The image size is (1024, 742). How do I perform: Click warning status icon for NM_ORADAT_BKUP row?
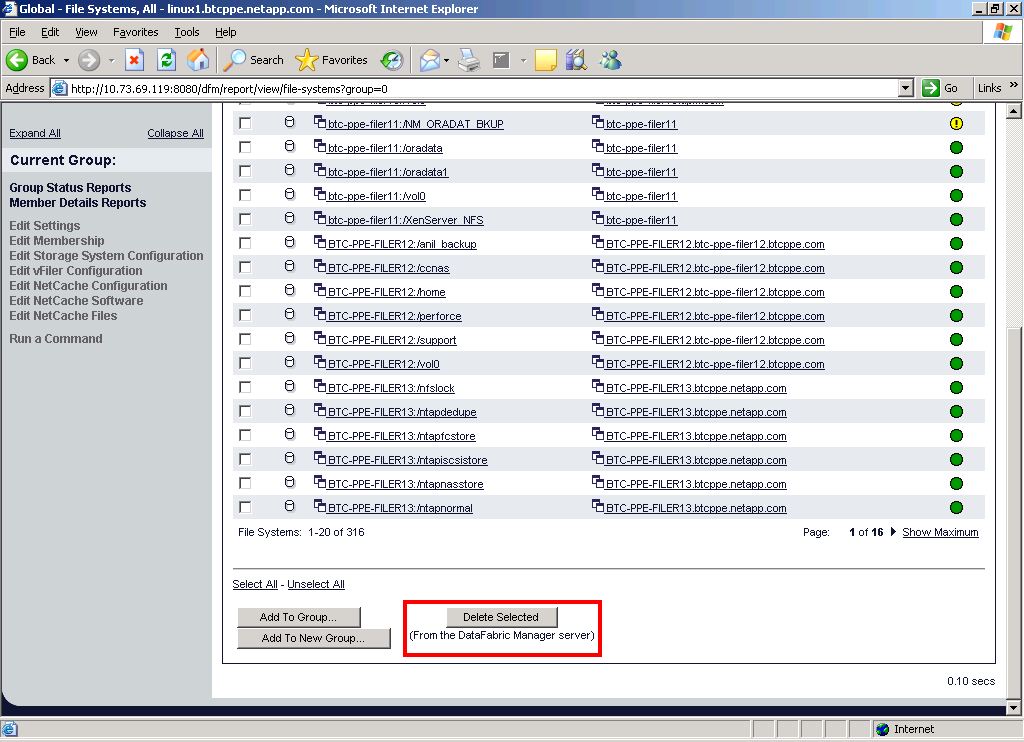click(x=956, y=123)
